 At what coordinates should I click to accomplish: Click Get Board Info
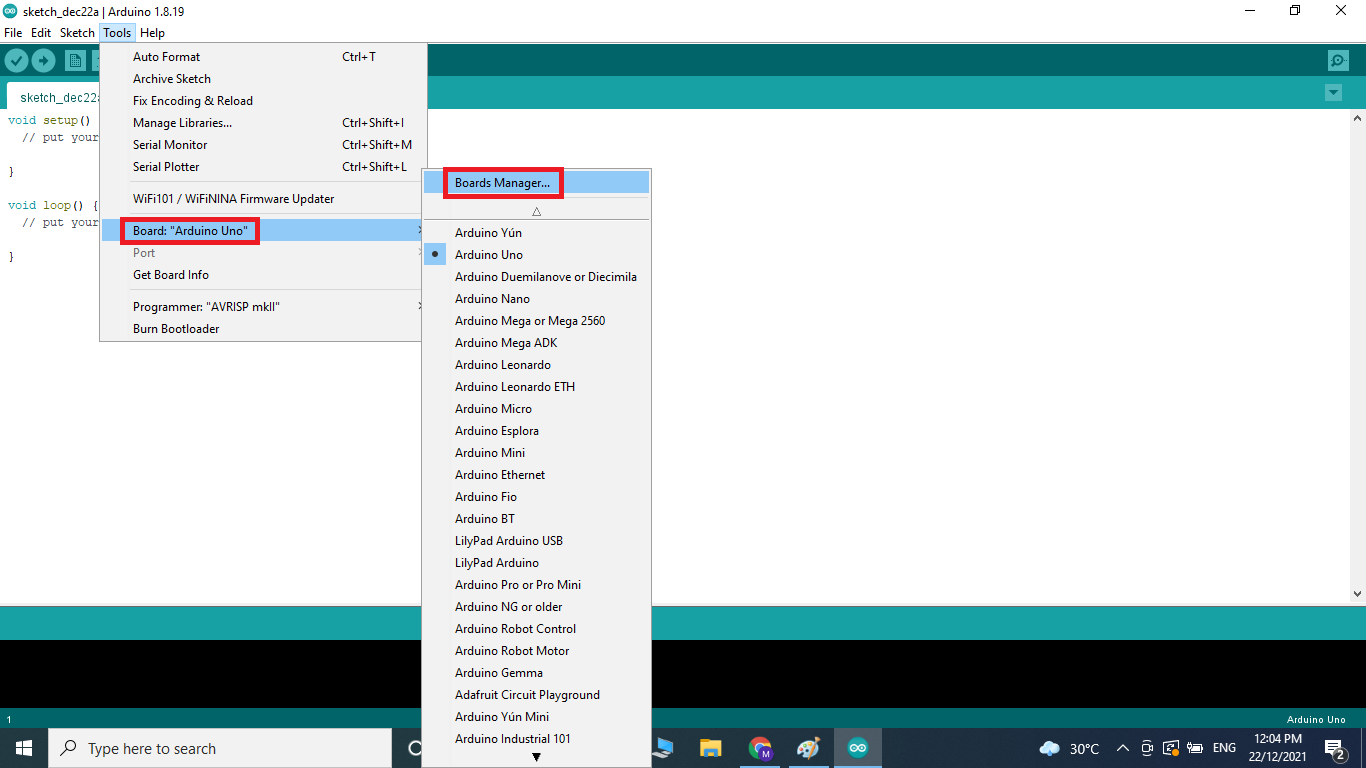[x=170, y=274]
